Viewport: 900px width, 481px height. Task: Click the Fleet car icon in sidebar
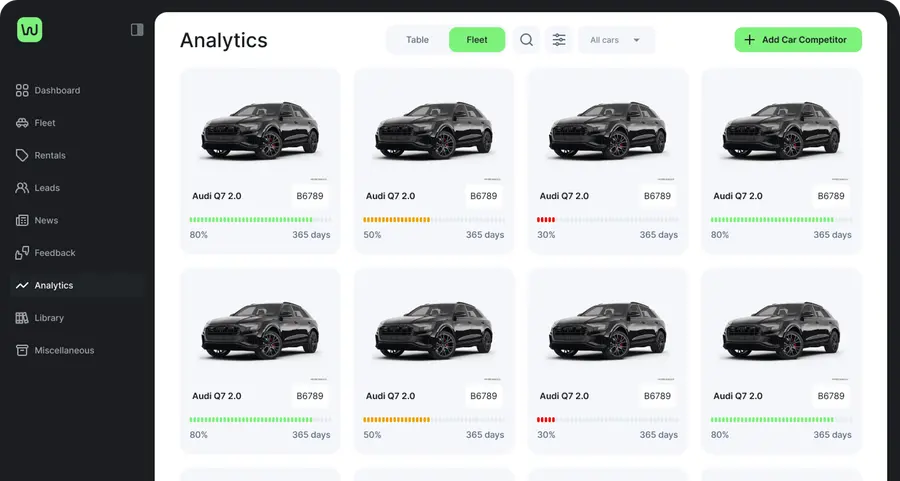coord(22,123)
